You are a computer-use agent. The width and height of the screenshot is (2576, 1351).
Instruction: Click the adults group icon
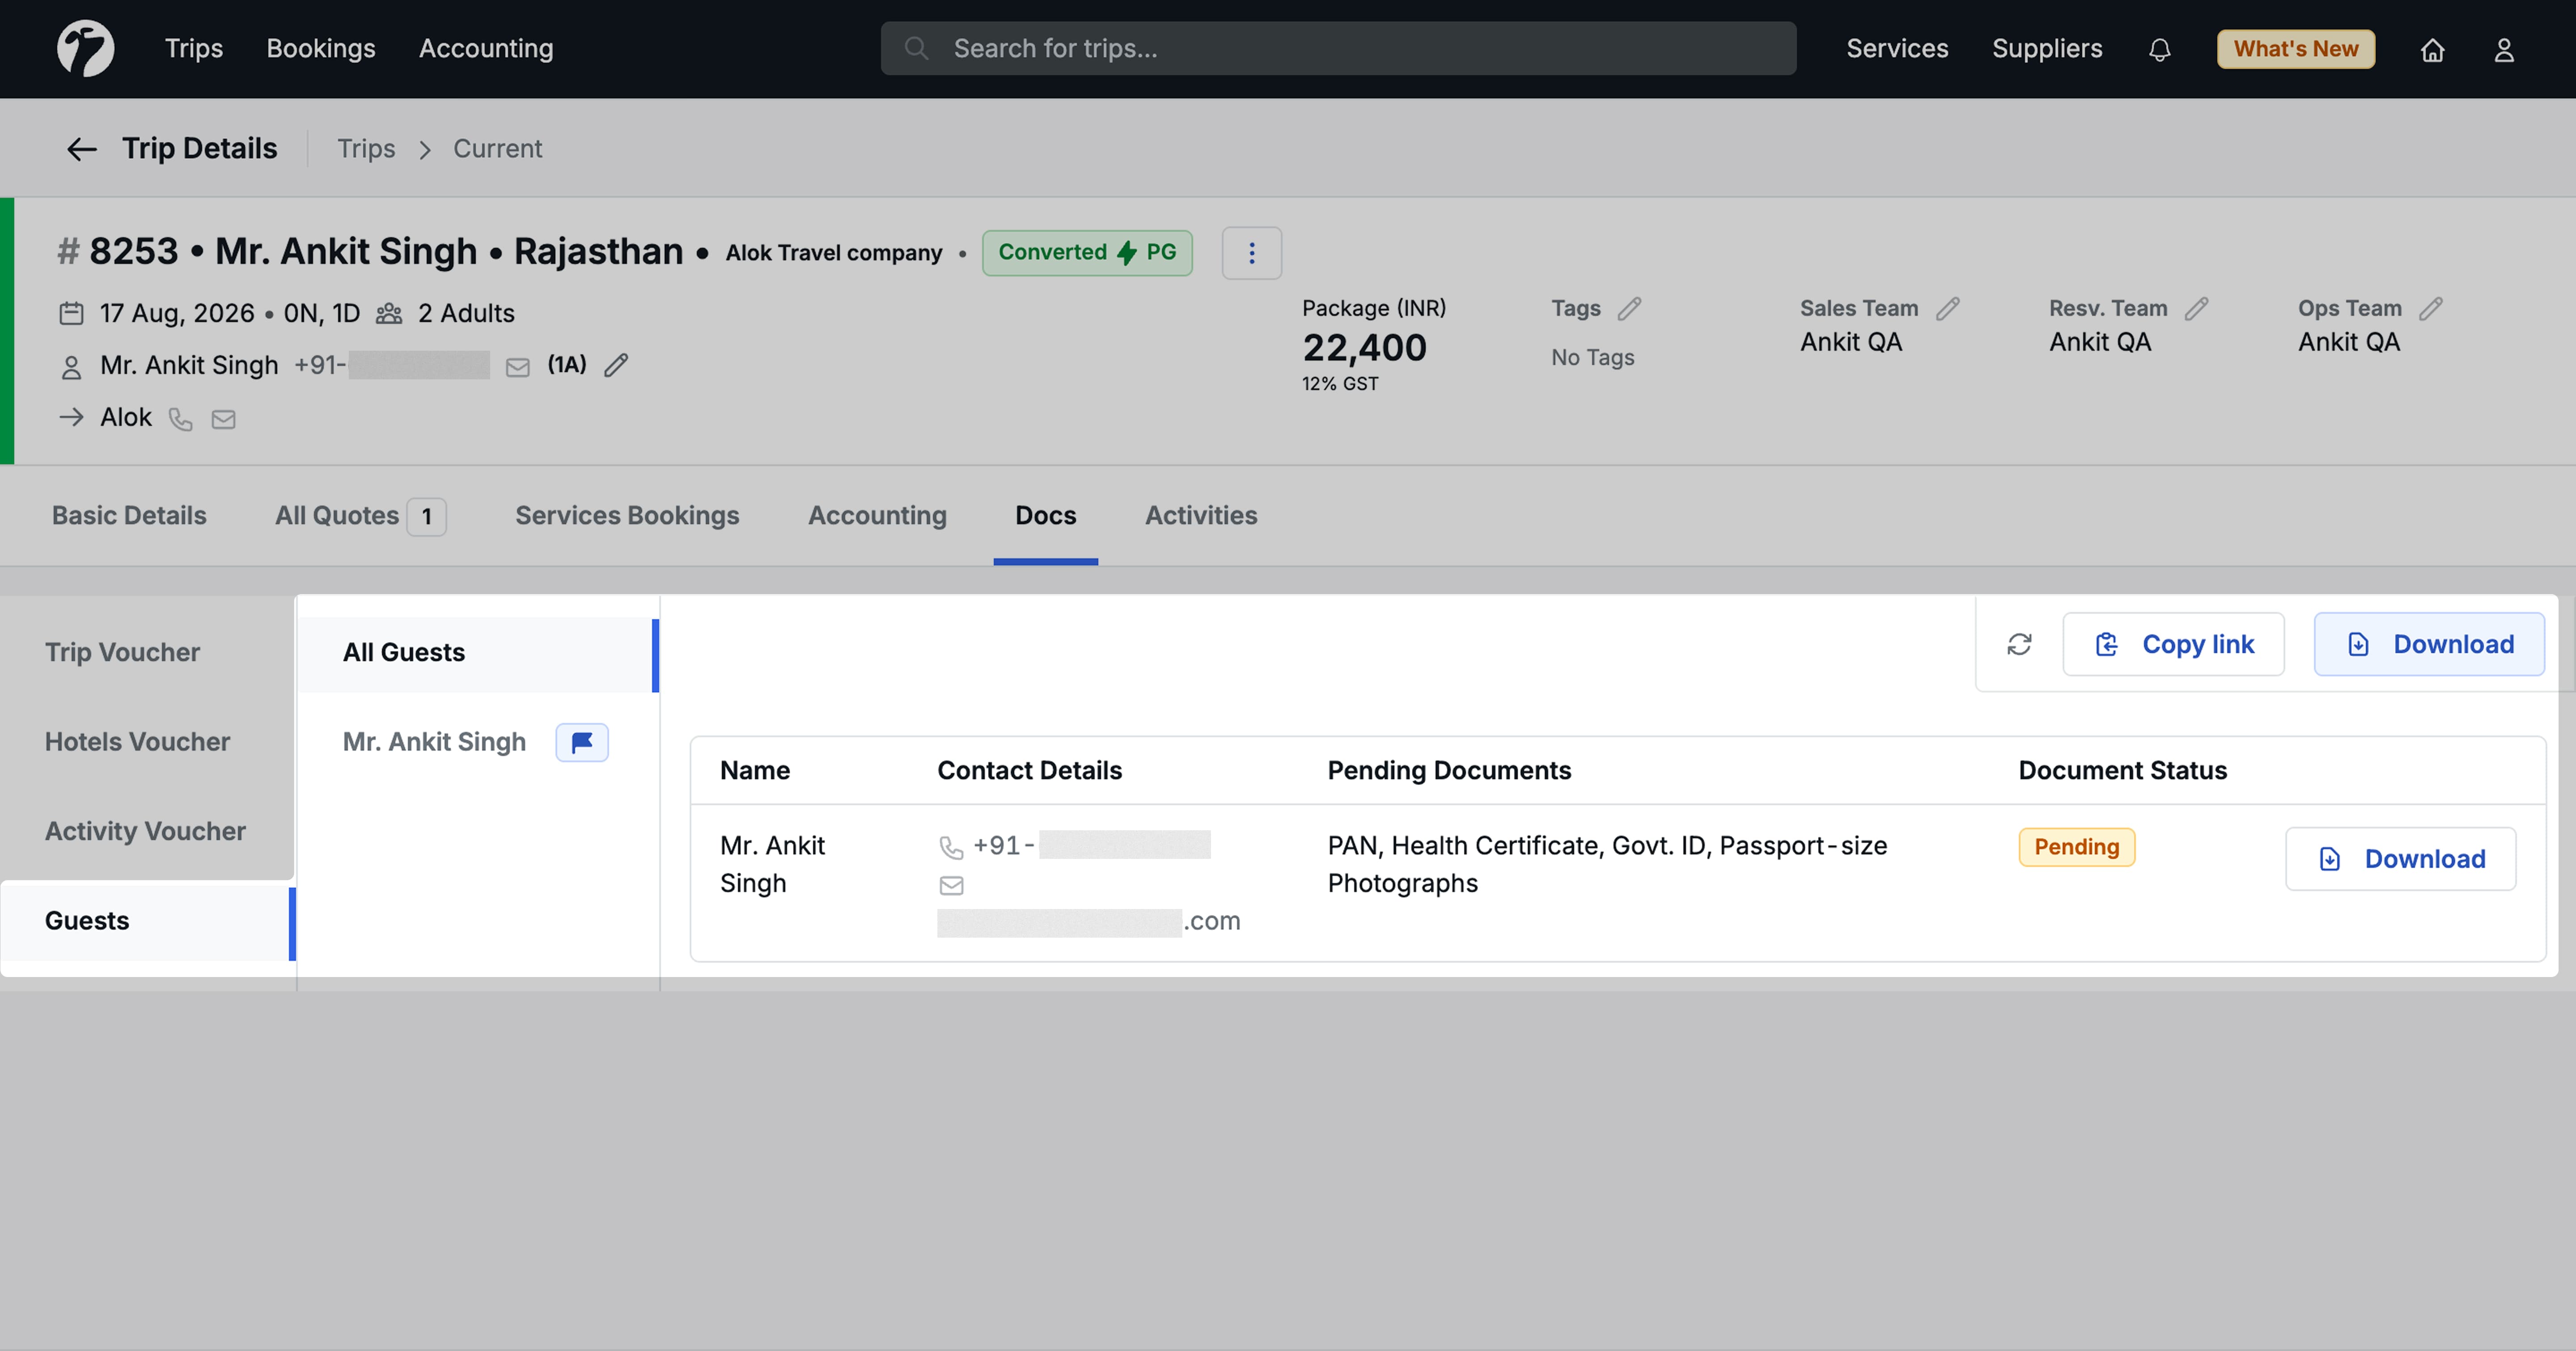click(x=388, y=314)
